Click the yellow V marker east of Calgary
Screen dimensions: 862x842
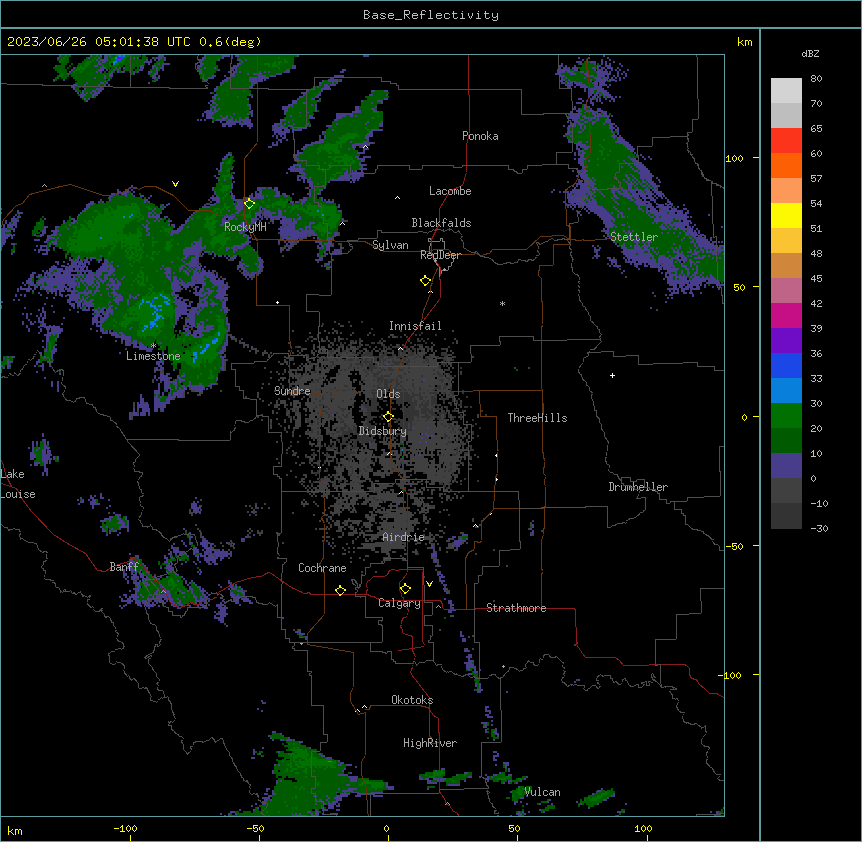point(429,584)
